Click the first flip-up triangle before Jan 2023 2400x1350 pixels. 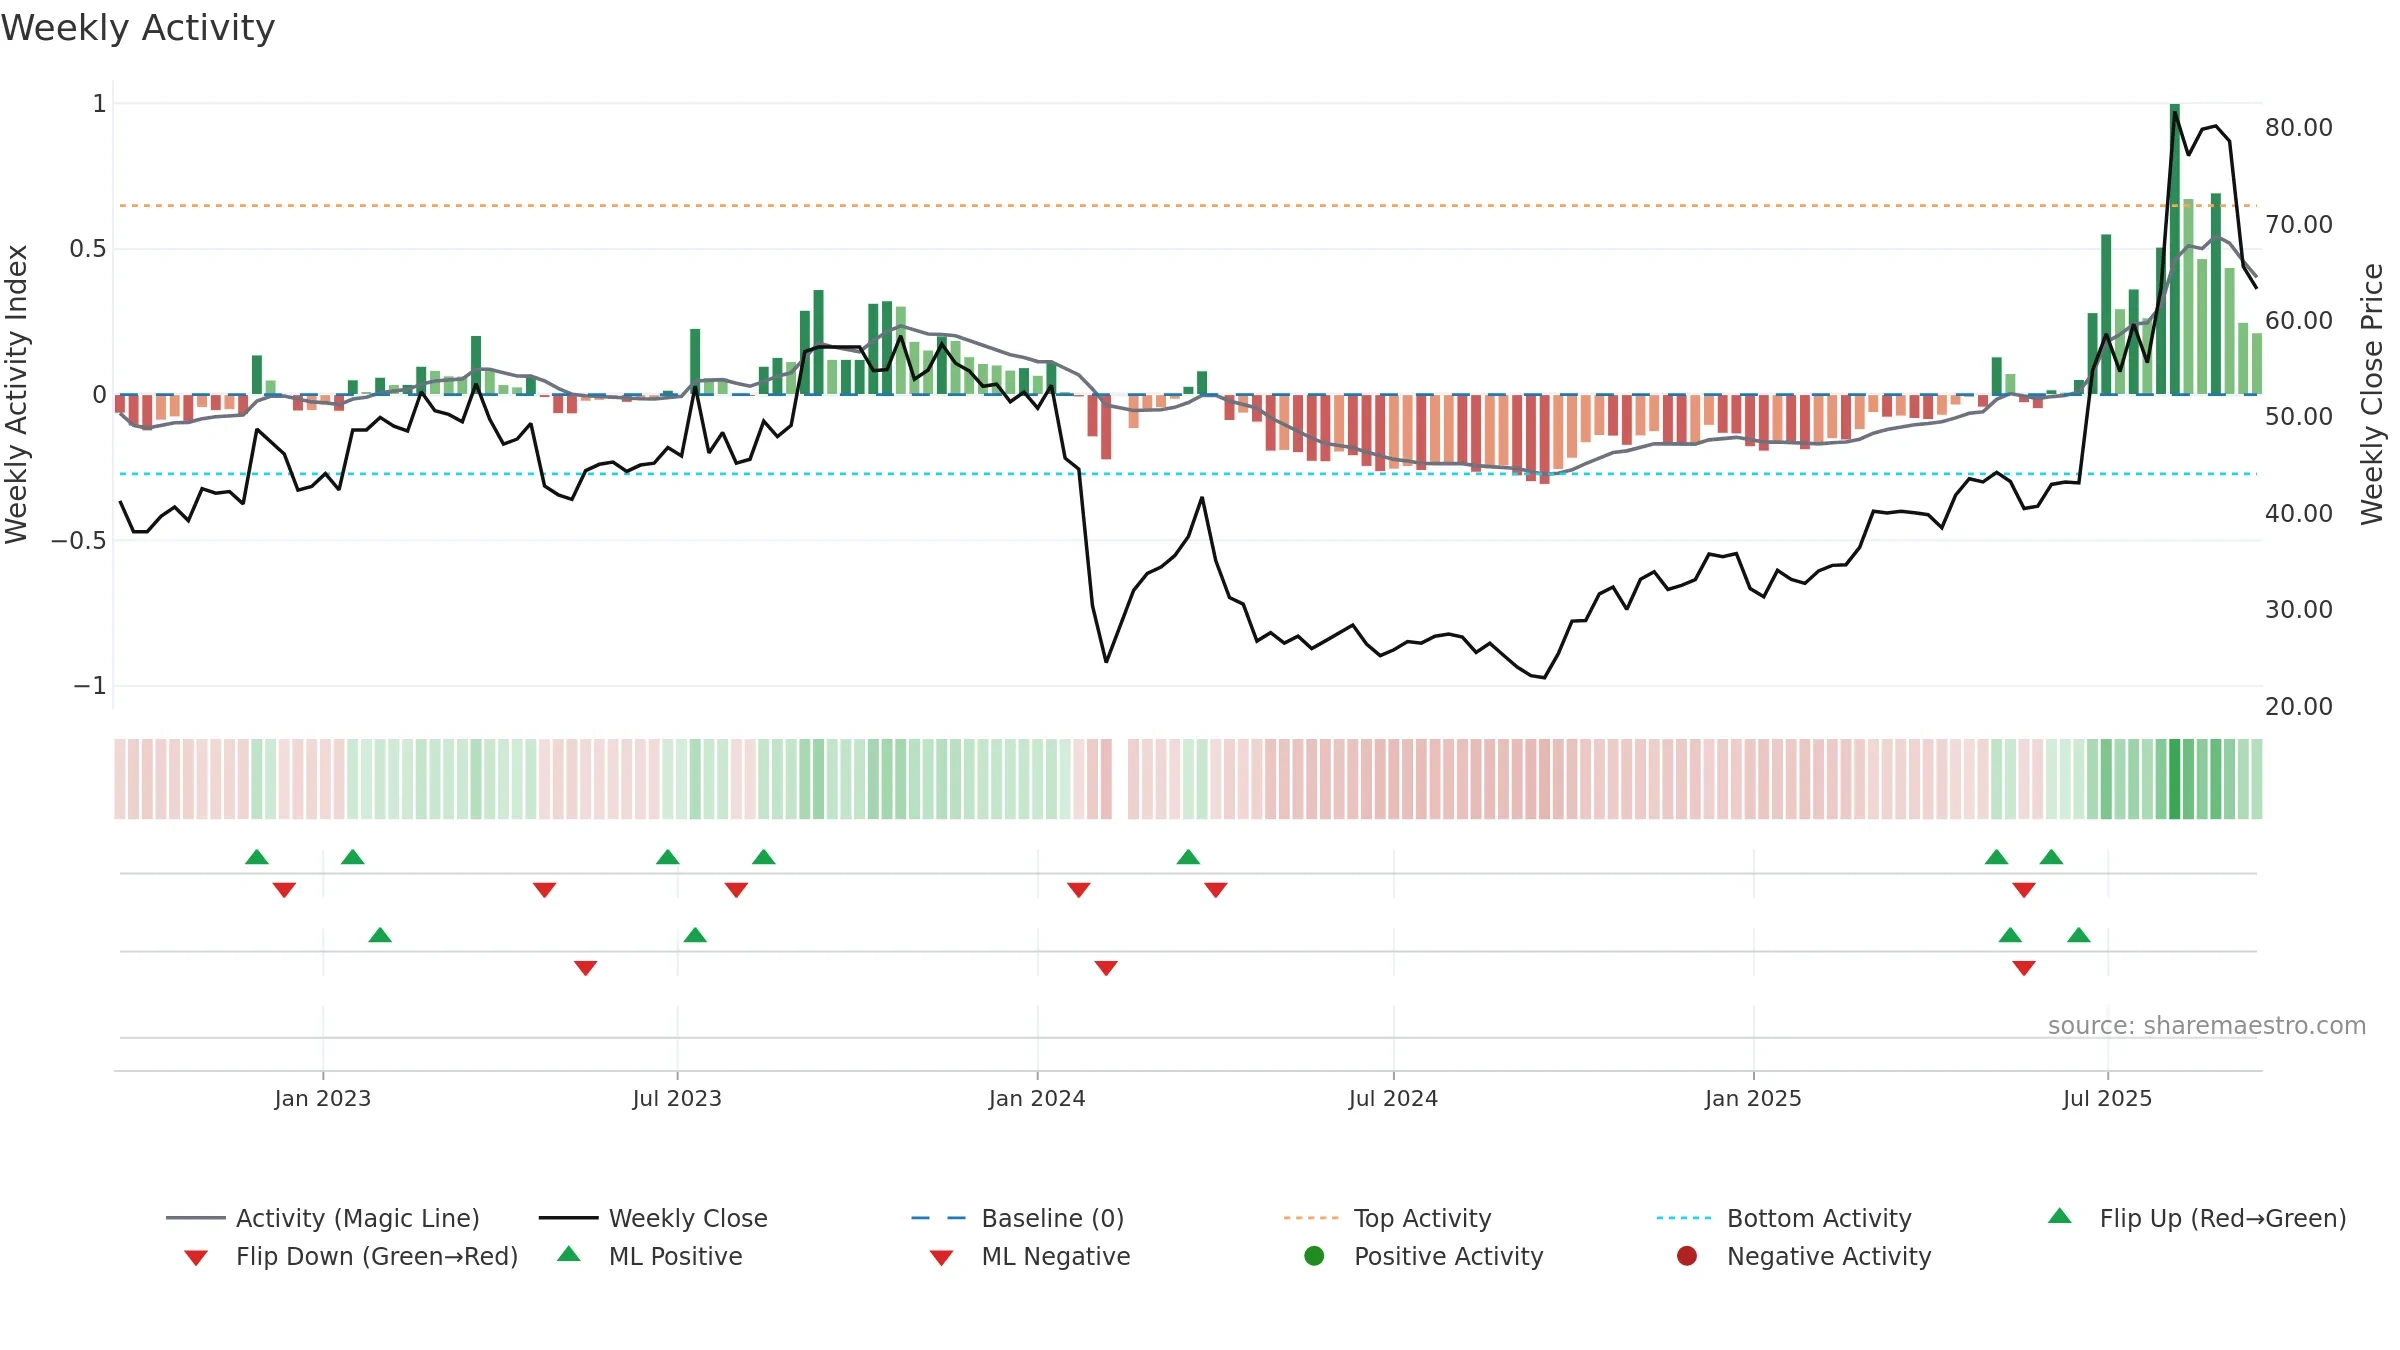(257, 857)
